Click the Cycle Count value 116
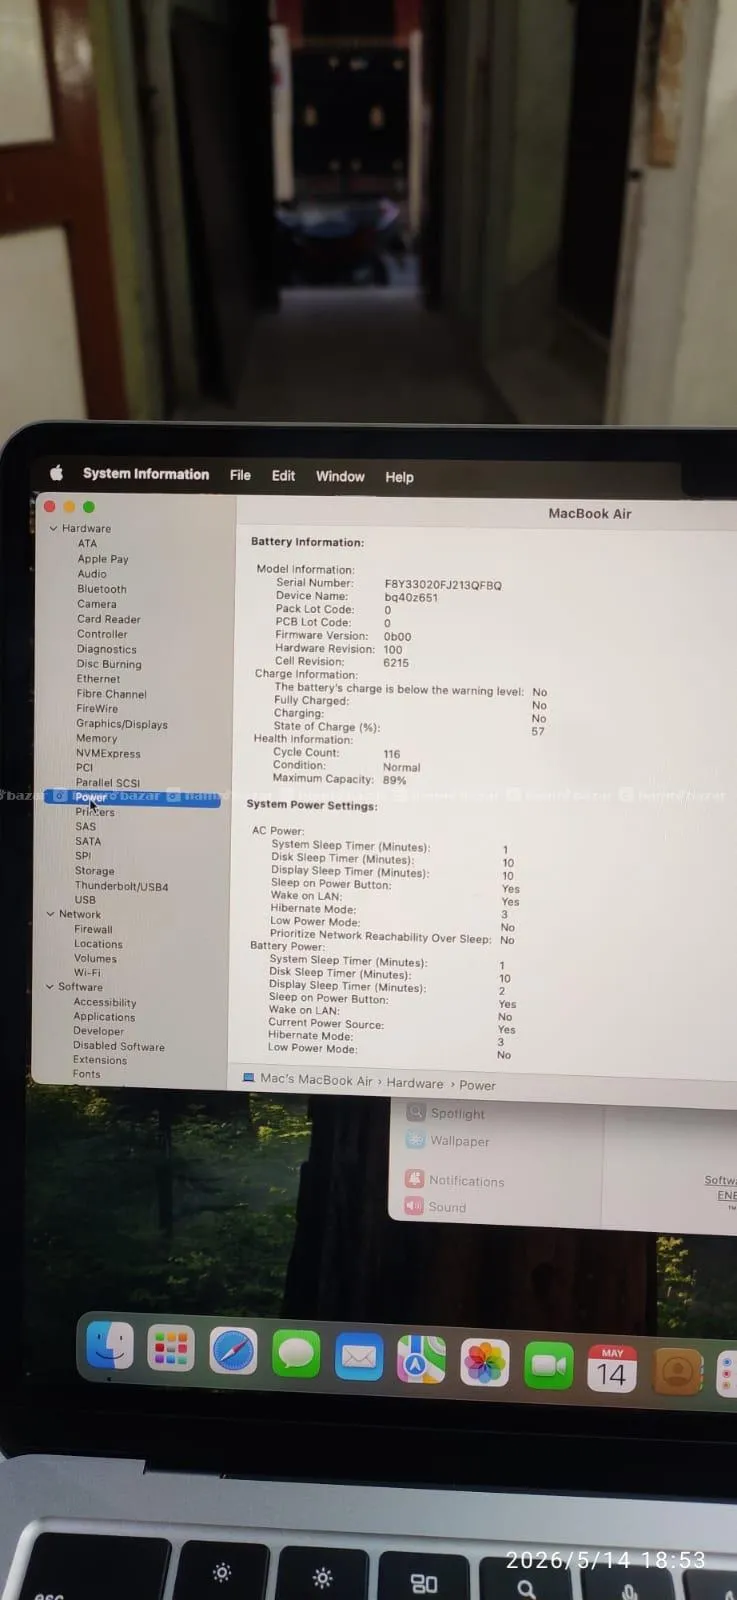The image size is (737, 1600). point(391,754)
